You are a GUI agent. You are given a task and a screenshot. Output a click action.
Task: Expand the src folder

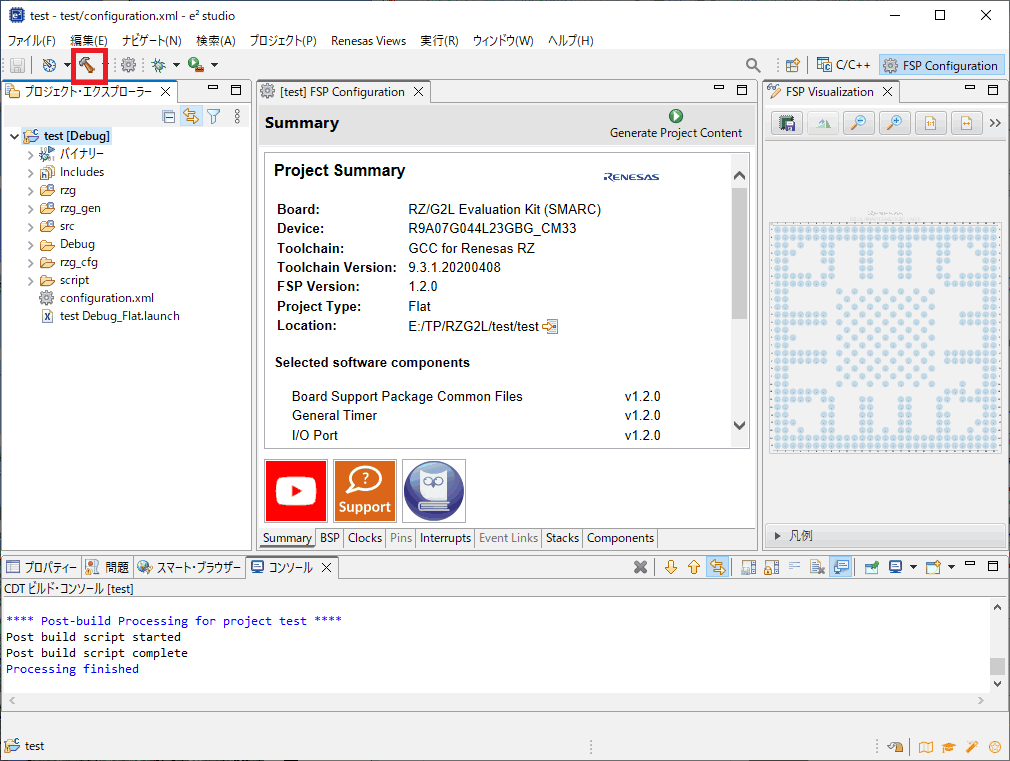click(30, 227)
